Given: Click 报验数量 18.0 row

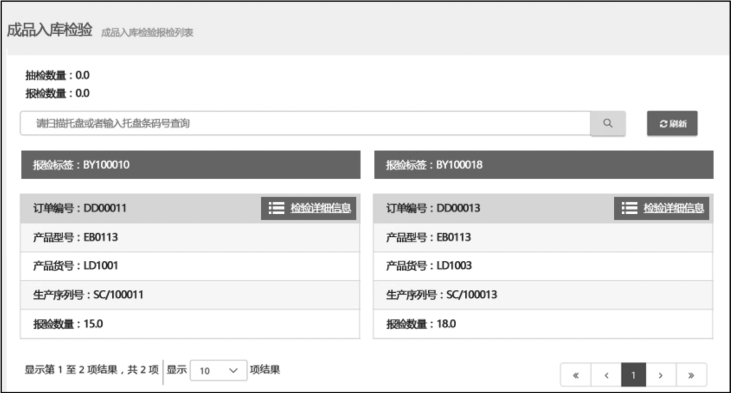Looking at the screenshot, I should click(543, 324).
